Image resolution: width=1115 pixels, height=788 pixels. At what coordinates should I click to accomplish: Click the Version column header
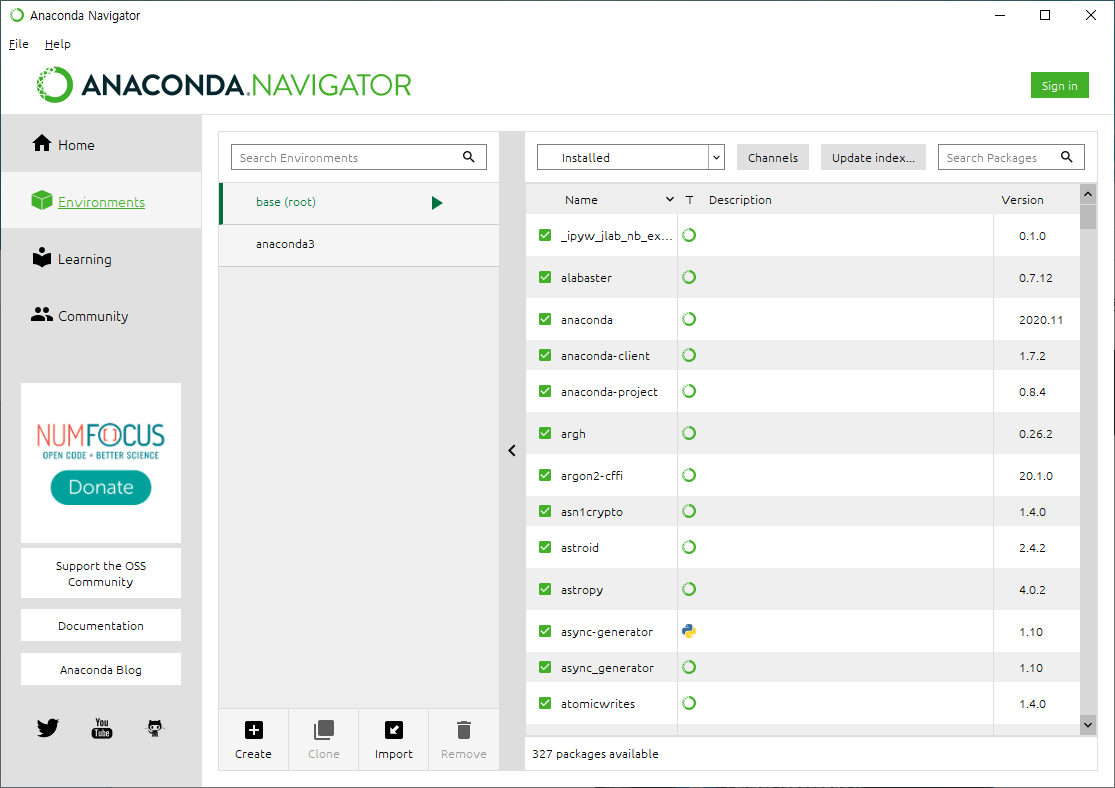tap(1023, 200)
